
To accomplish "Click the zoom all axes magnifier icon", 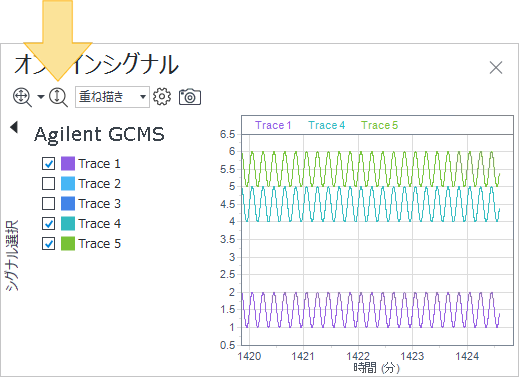I will tap(22, 97).
